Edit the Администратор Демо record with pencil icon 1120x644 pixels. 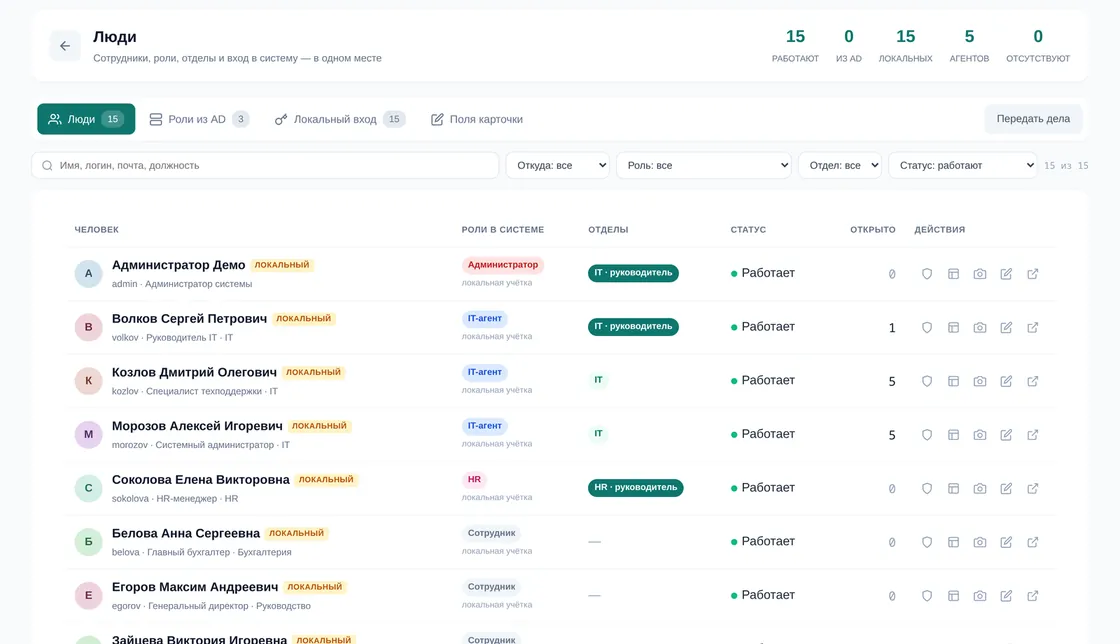click(1006, 273)
